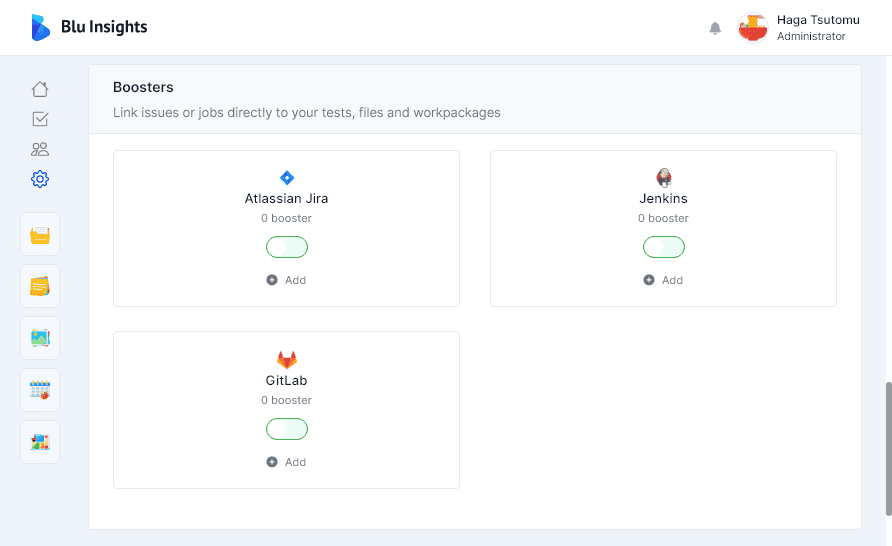
Task: Open the users/team sidebar icon
Action: tap(40, 149)
